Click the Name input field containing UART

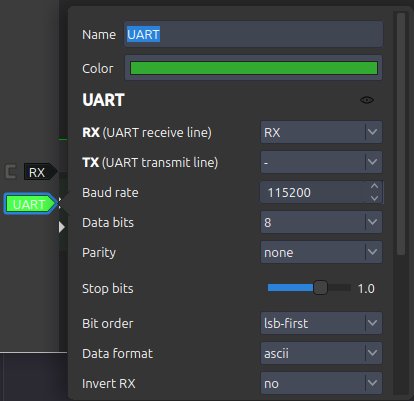point(253,34)
